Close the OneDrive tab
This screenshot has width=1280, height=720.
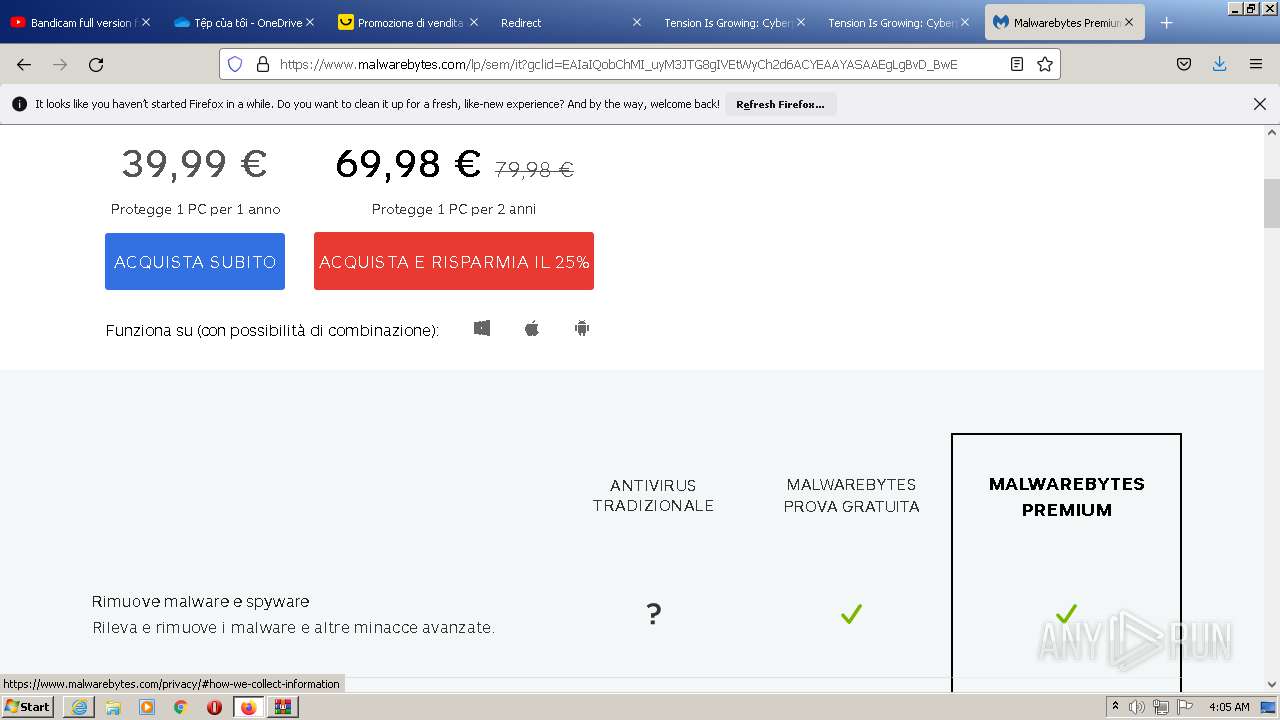tap(309, 22)
